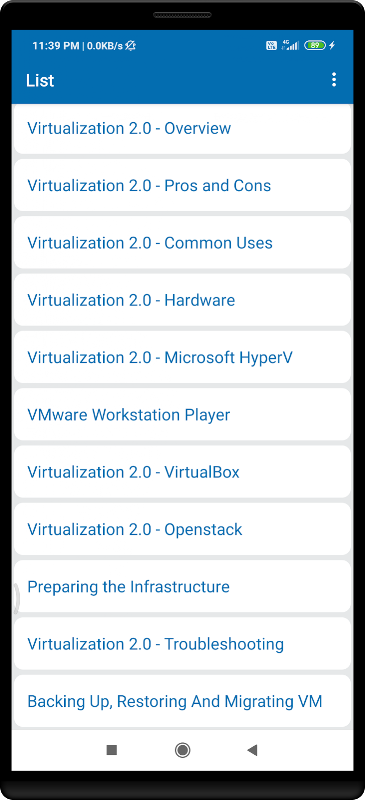This screenshot has width=365, height=800.
Task: Tap the battery indicator in status bar
Action: point(315,45)
